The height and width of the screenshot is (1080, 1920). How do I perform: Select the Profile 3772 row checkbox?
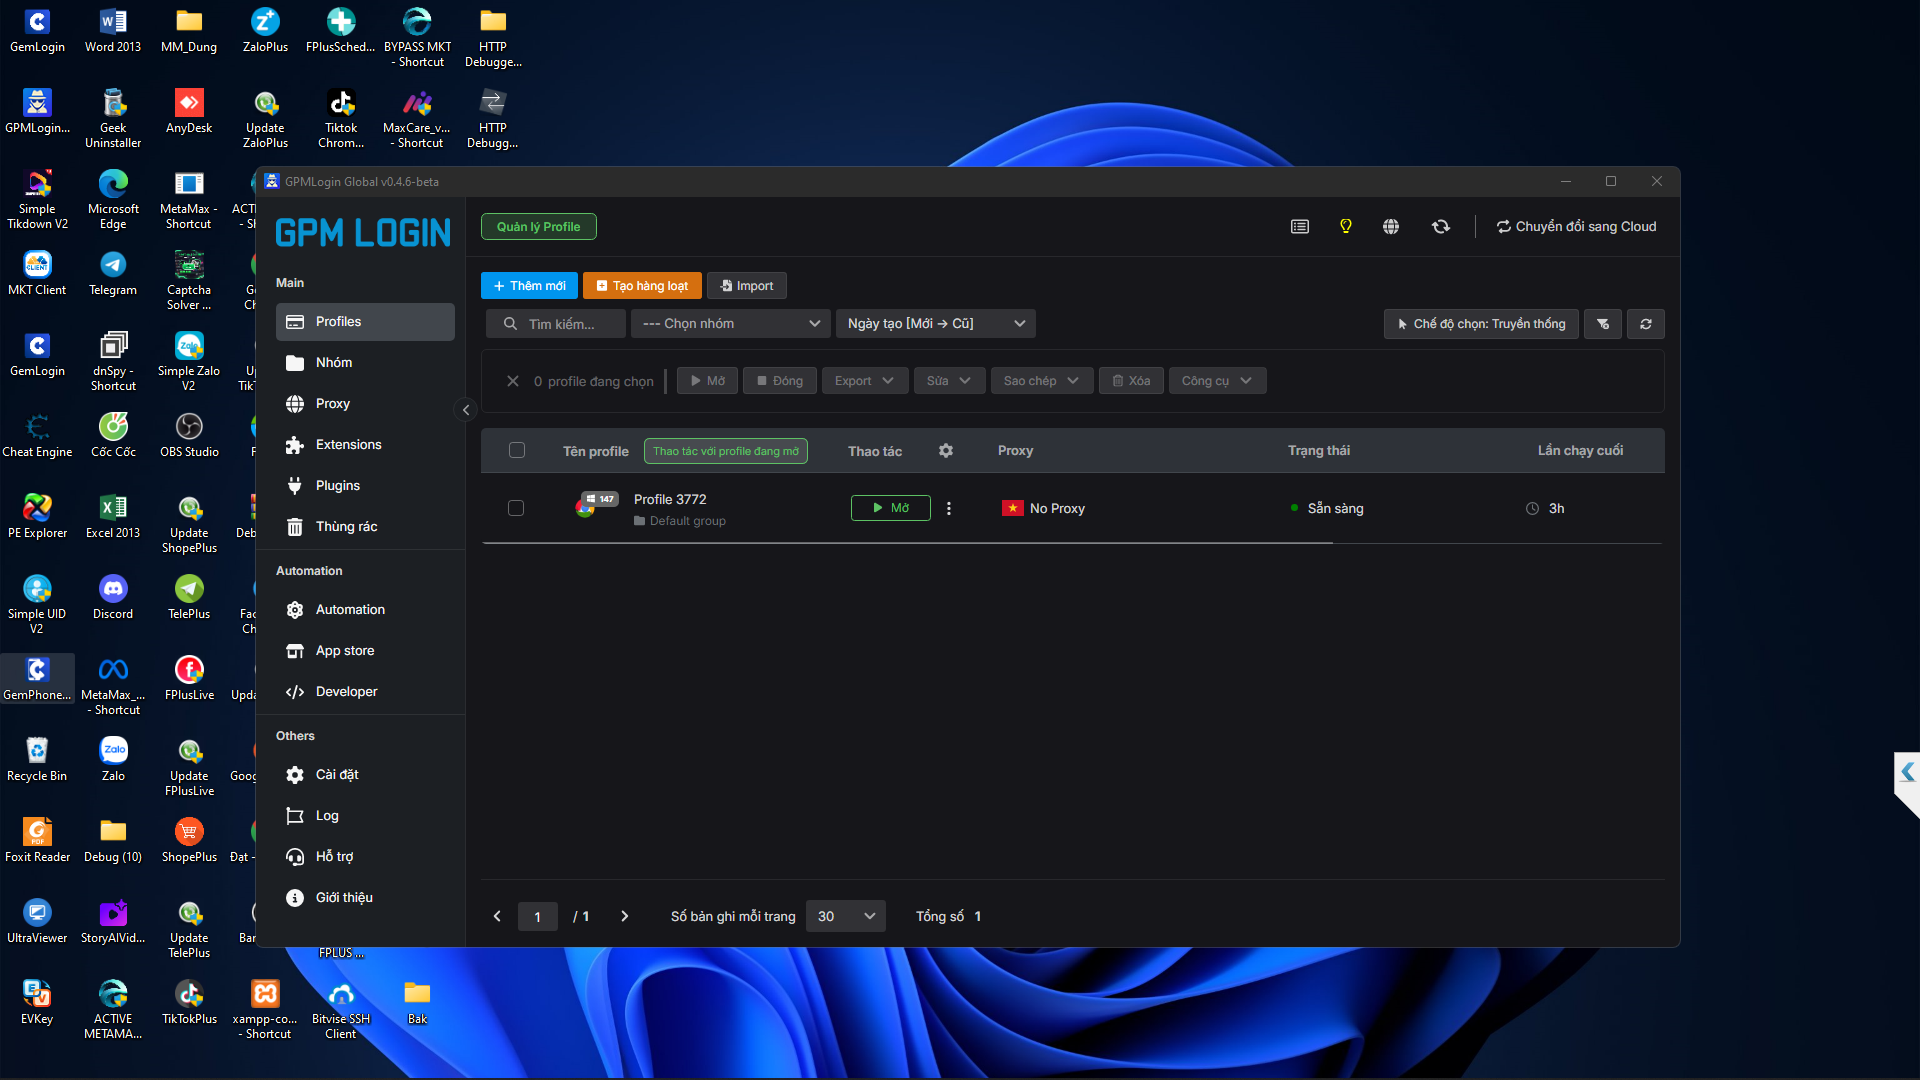point(516,508)
